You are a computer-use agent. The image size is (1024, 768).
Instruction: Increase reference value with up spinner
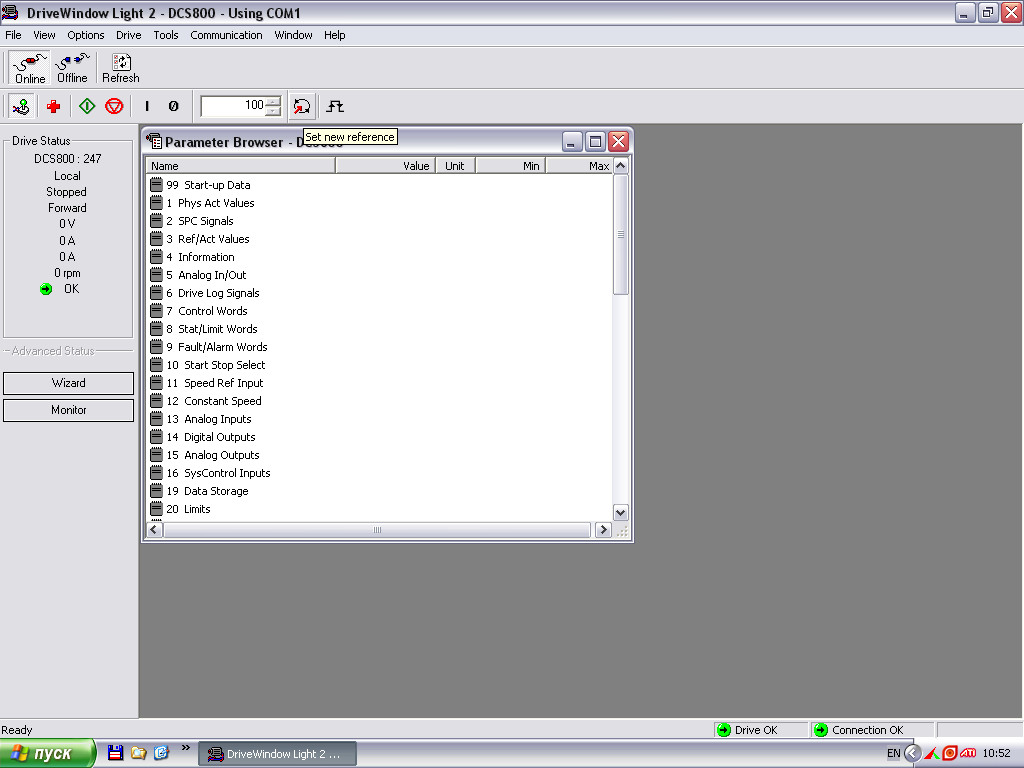point(274,101)
